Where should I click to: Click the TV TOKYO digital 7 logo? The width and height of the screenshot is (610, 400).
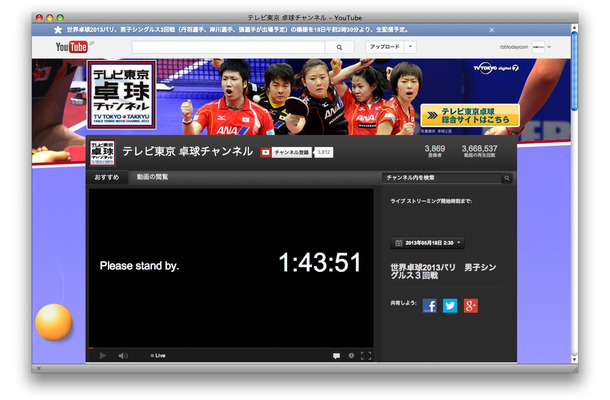click(496, 68)
